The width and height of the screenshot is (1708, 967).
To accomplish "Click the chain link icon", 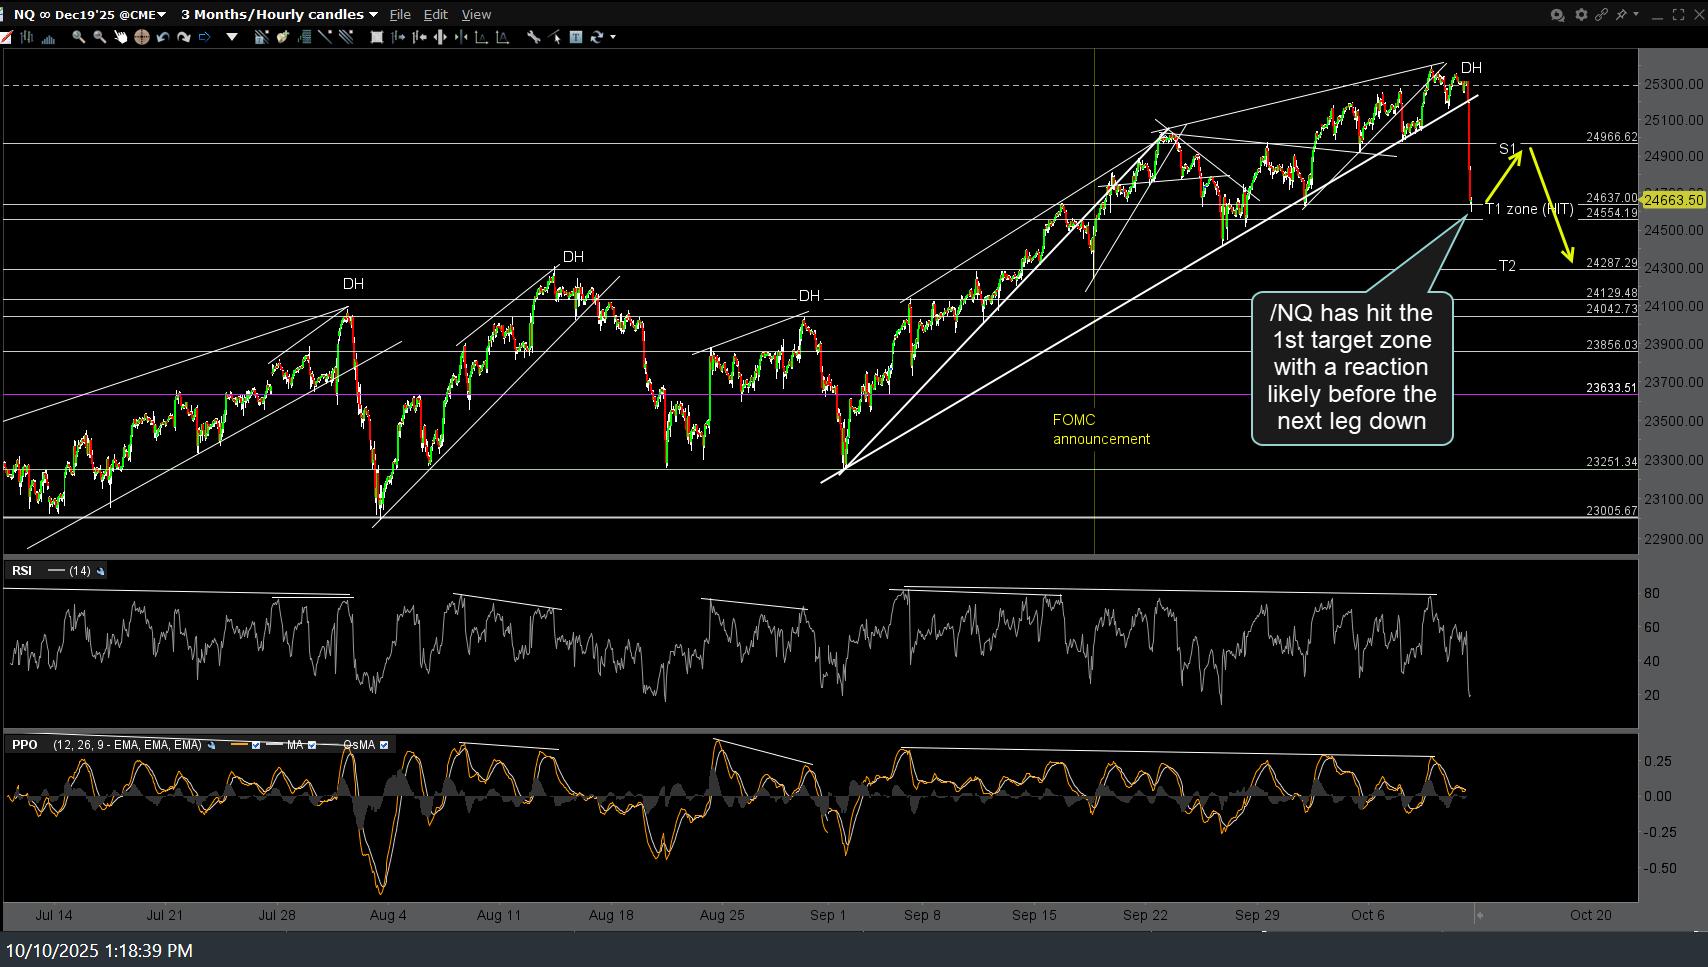I will pos(1601,14).
